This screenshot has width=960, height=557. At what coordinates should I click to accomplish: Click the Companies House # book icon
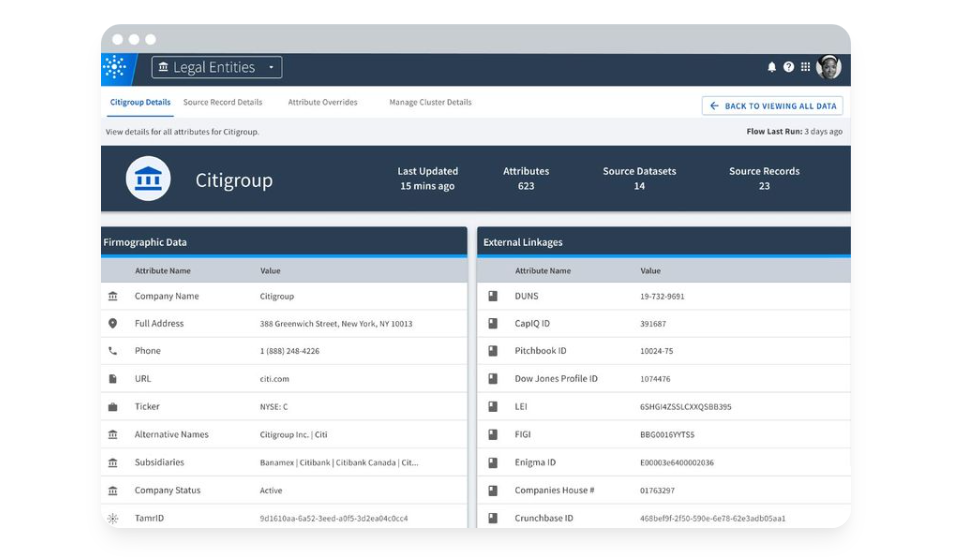(493, 490)
